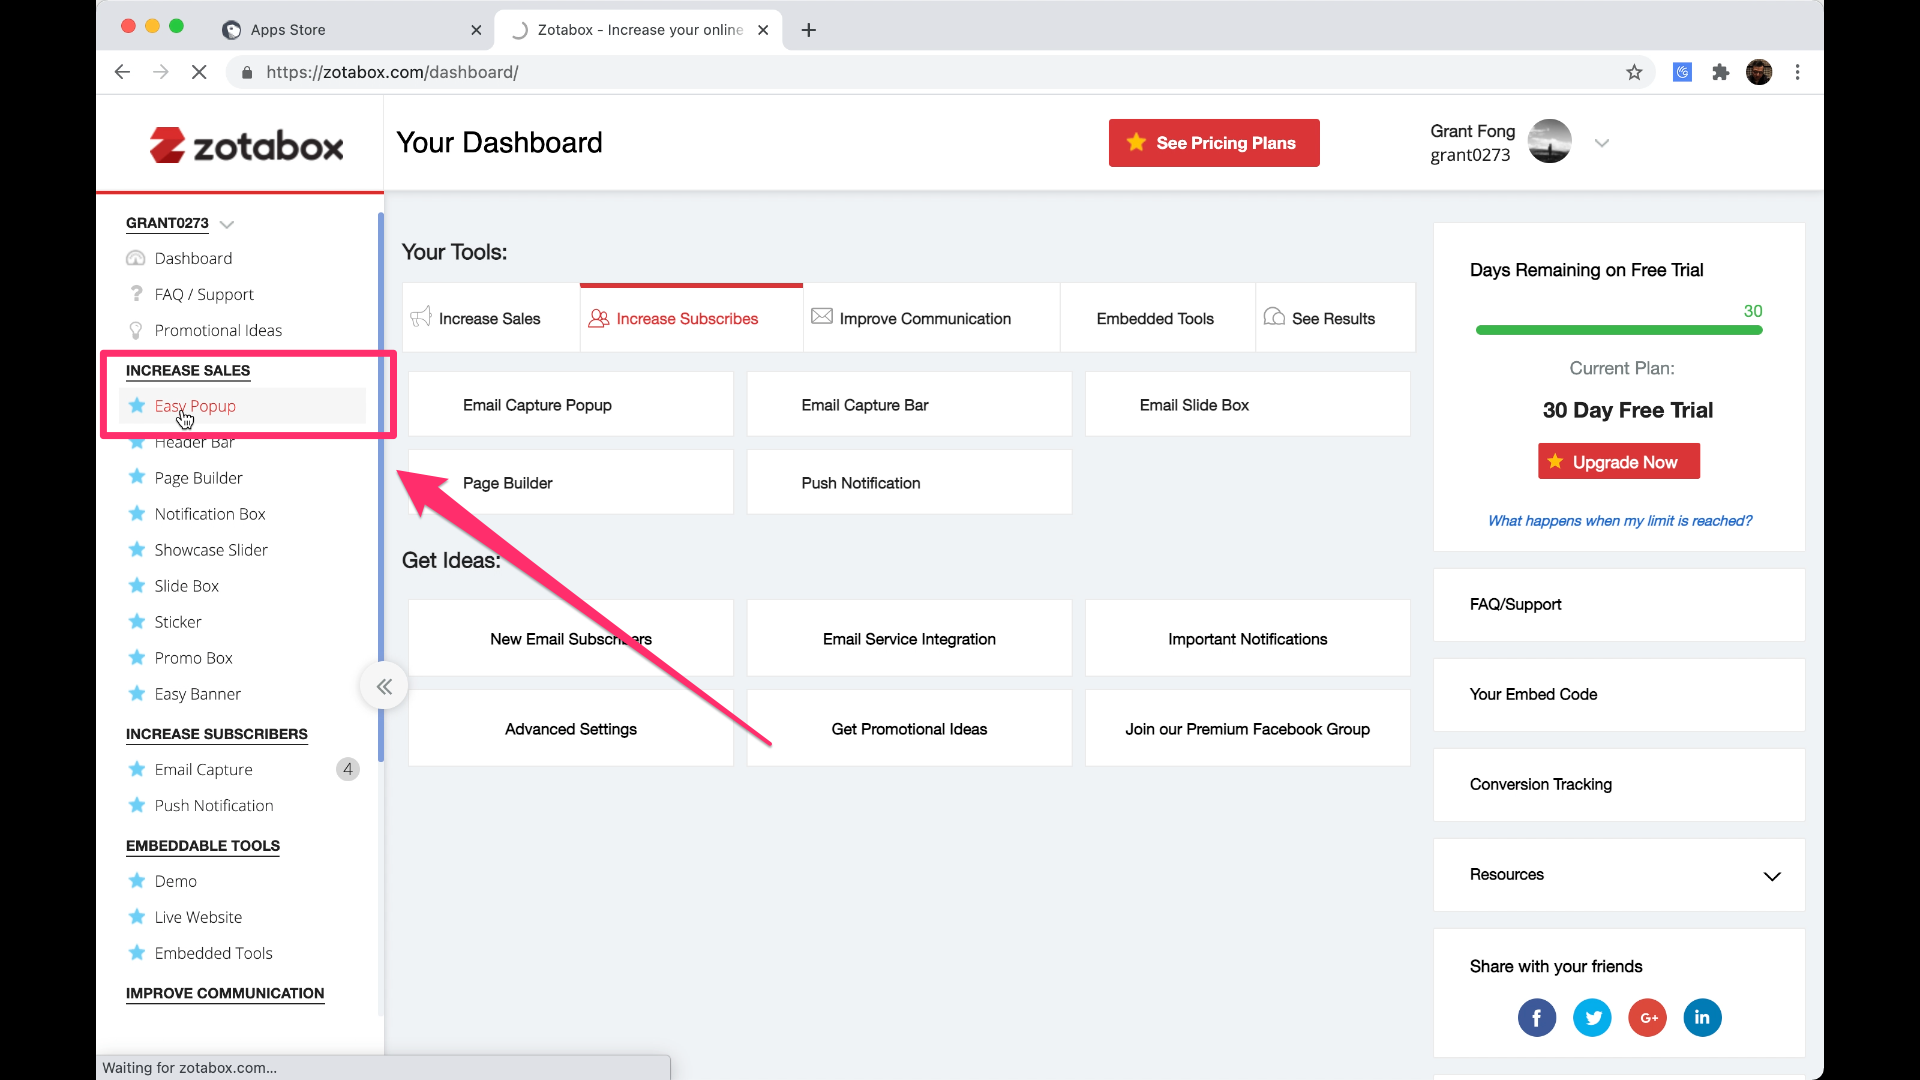Select Page Builder in sidebar
The width and height of the screenshot is (1920, 1080).
(x=198, y=478)
